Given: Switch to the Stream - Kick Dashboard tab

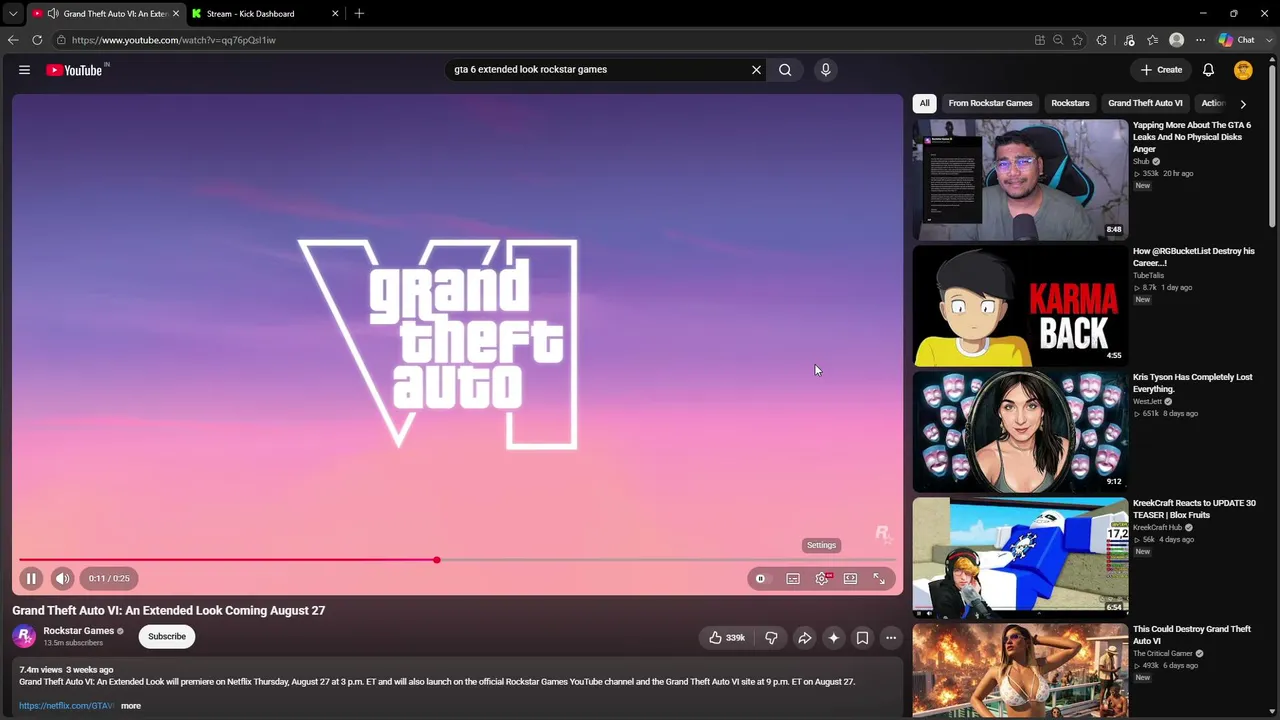Looking at the screenshot, I should 265,14.
